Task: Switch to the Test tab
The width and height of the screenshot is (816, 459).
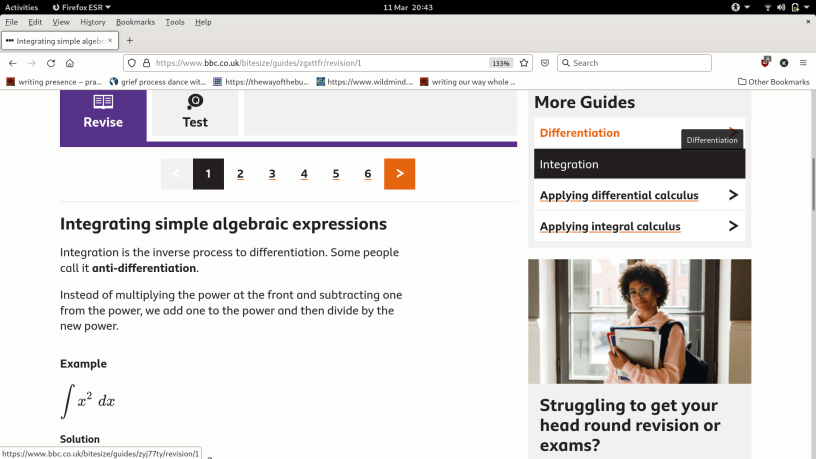Action: (x=195, y=111)
